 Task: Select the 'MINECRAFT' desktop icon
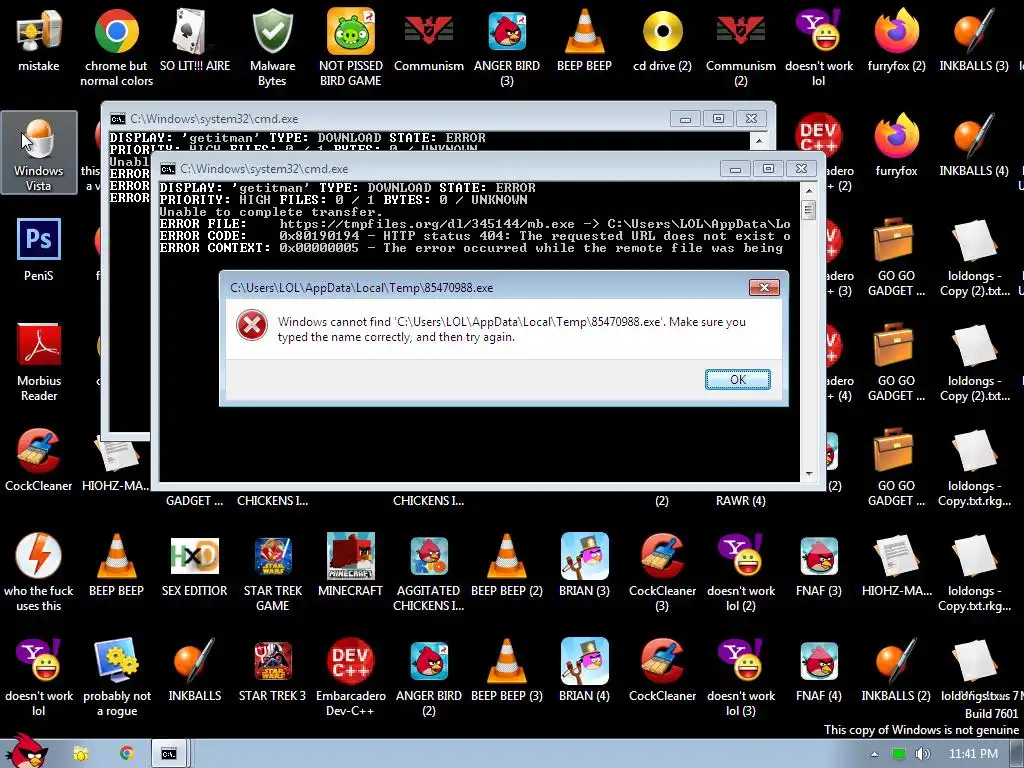(351, 566)
